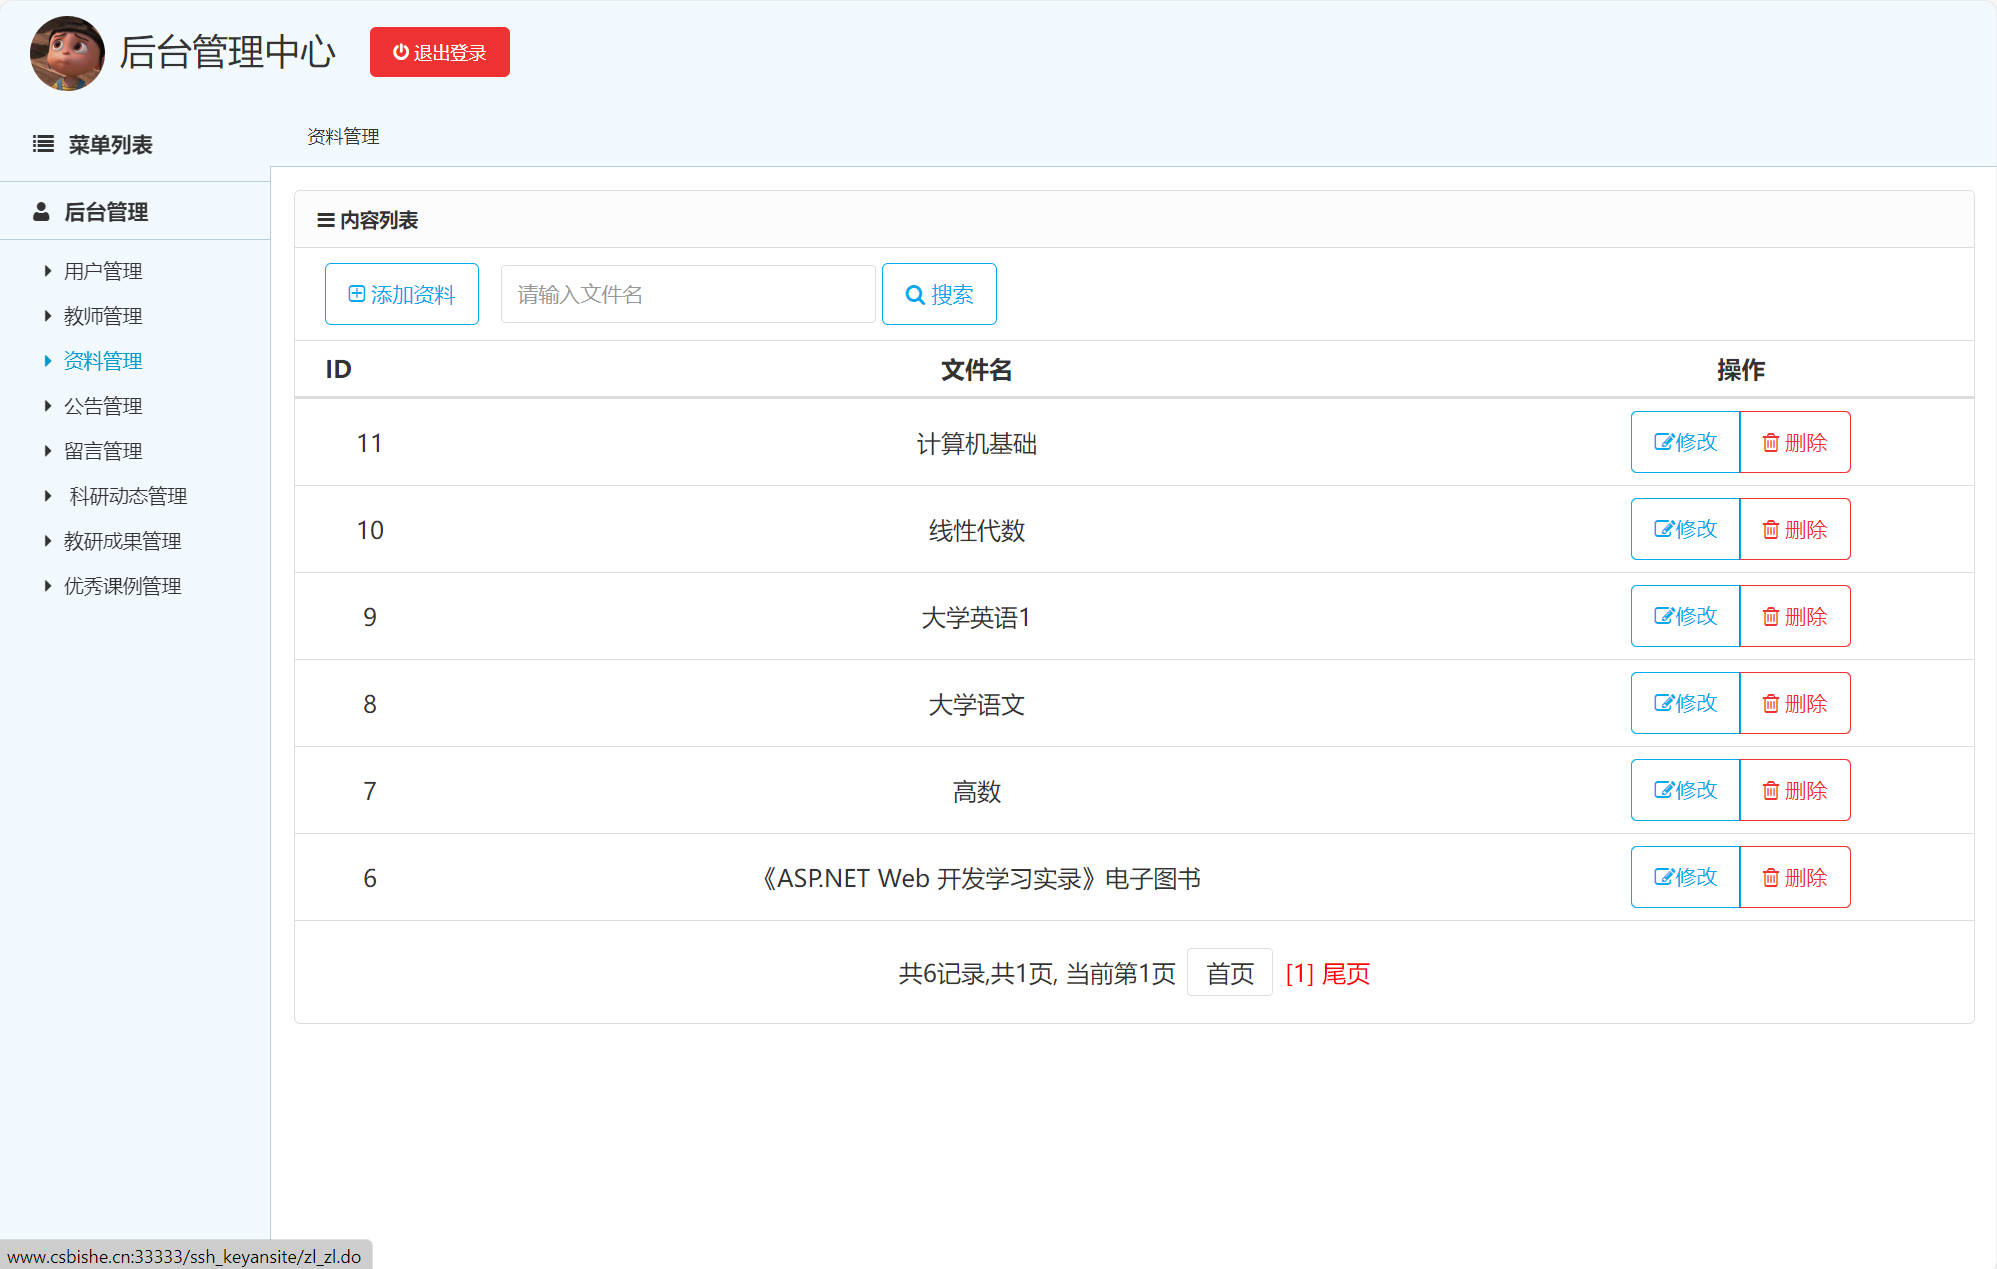Click the magnifier icon on 搜索 button

(x=915, y=294)
